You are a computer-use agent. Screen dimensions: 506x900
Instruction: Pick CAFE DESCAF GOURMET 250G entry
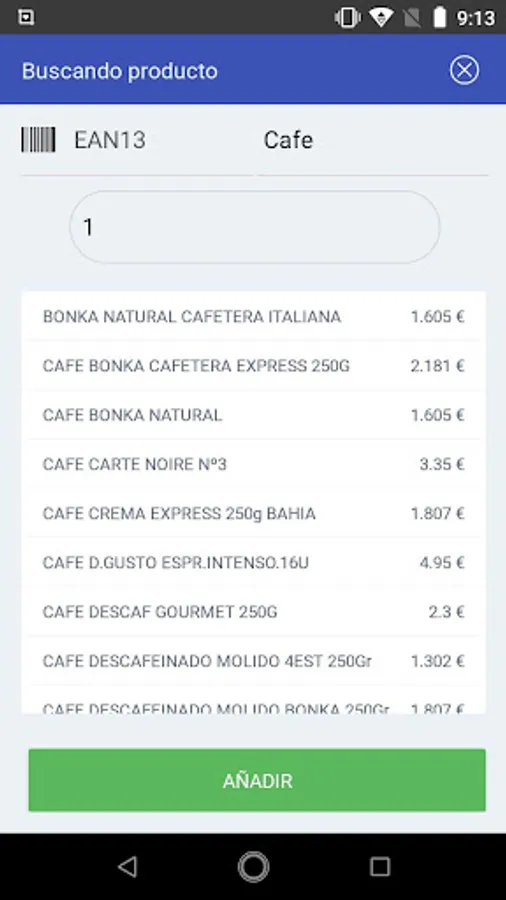[x=254, y=612]
